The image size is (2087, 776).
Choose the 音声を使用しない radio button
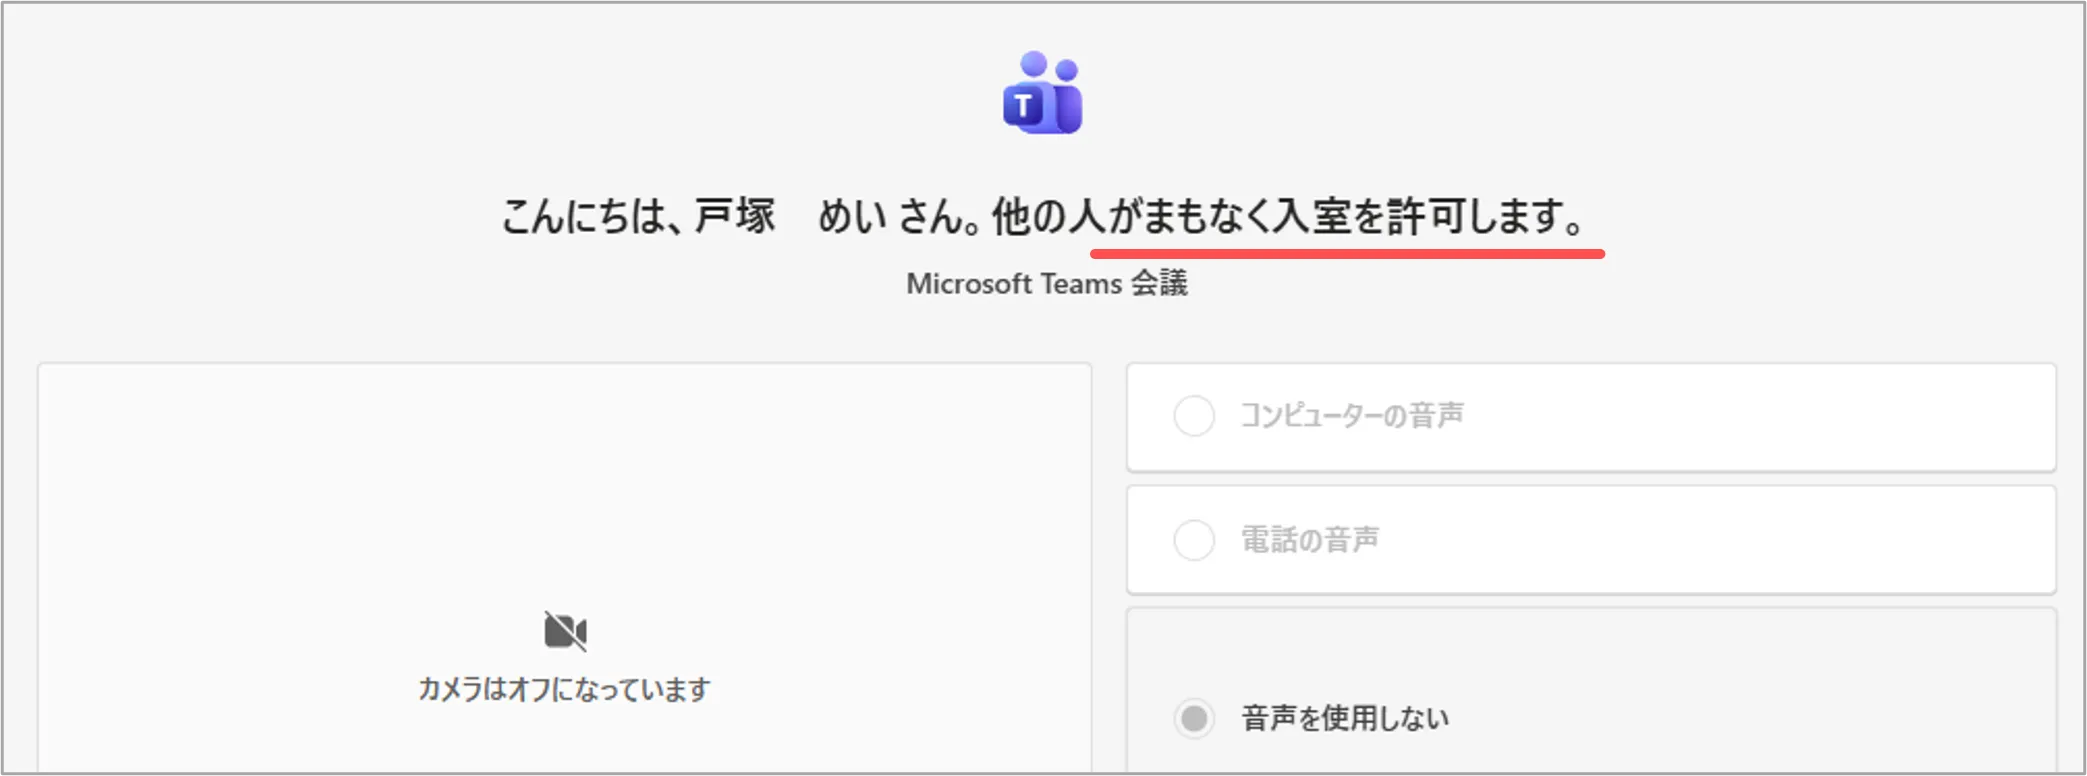tap(1194, 718)
